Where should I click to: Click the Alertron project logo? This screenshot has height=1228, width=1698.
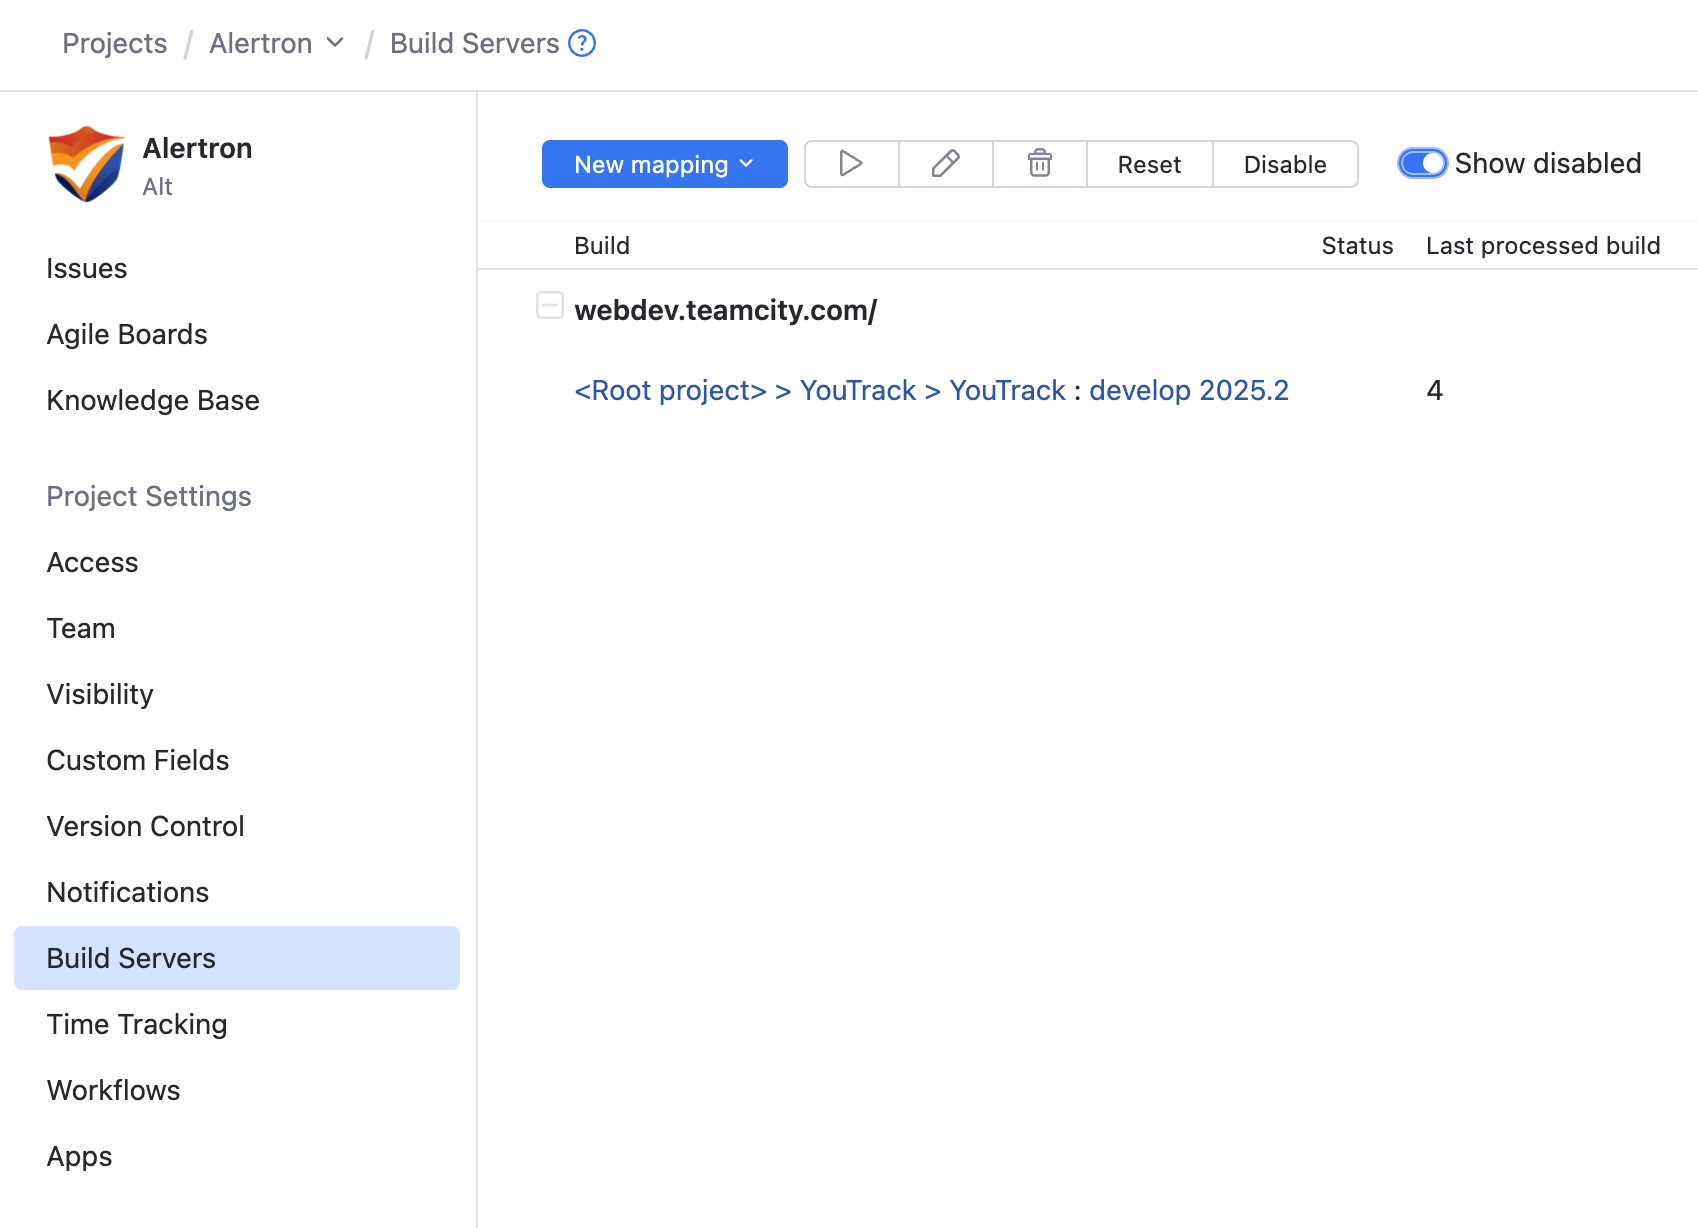(x=84, y=163)
